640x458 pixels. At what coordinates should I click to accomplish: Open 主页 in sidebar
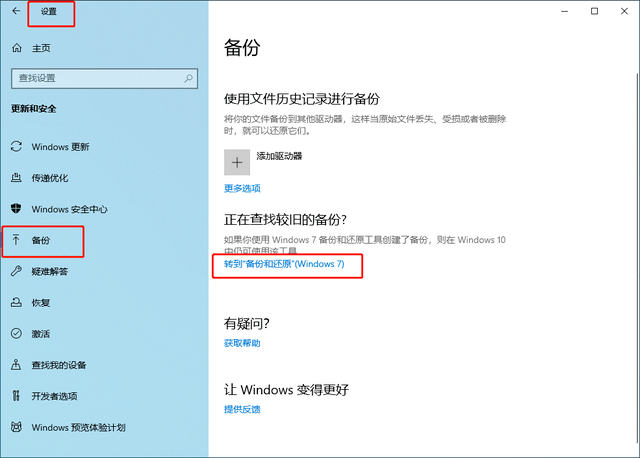tap(41, 48)
